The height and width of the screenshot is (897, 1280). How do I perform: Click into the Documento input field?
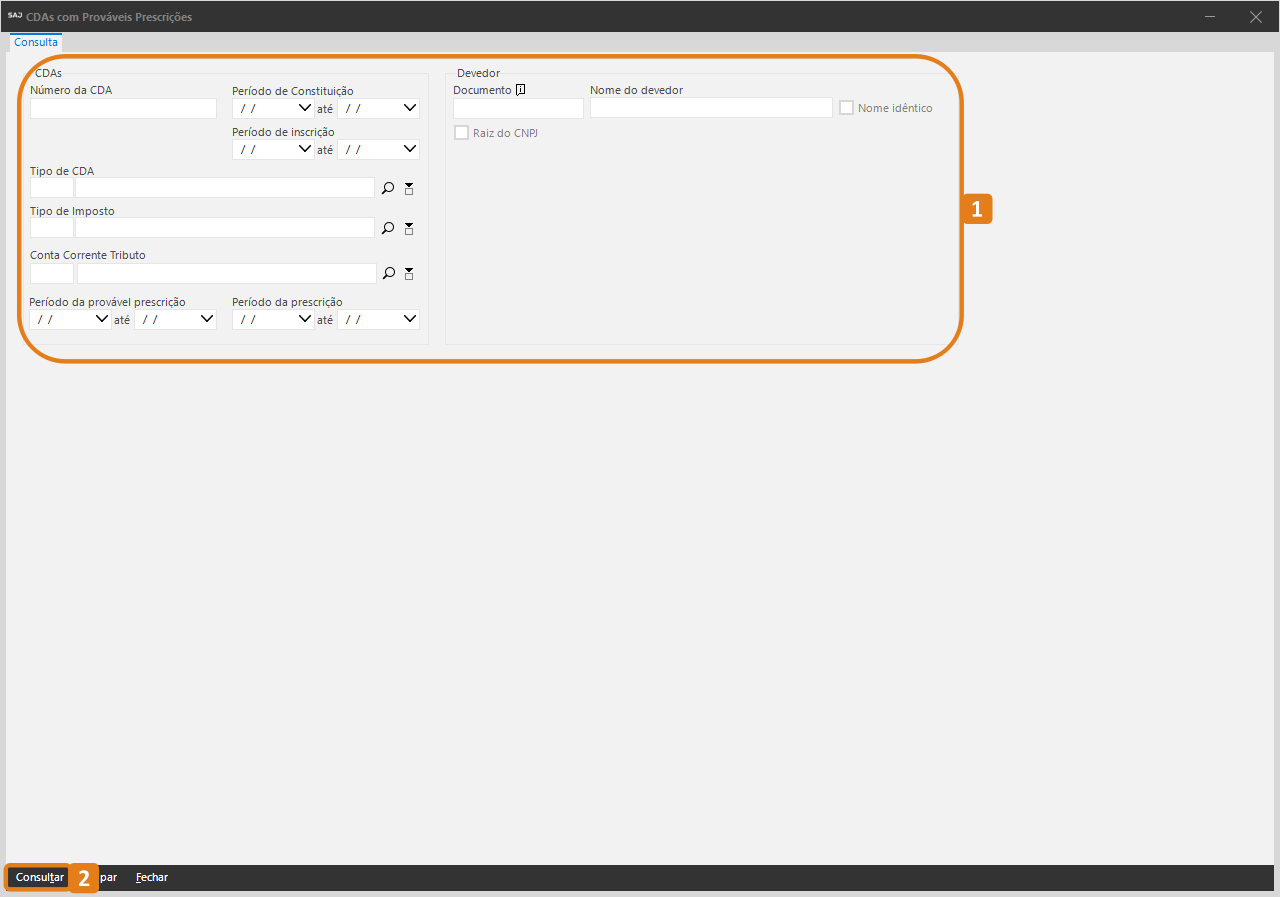coord(518,108)
